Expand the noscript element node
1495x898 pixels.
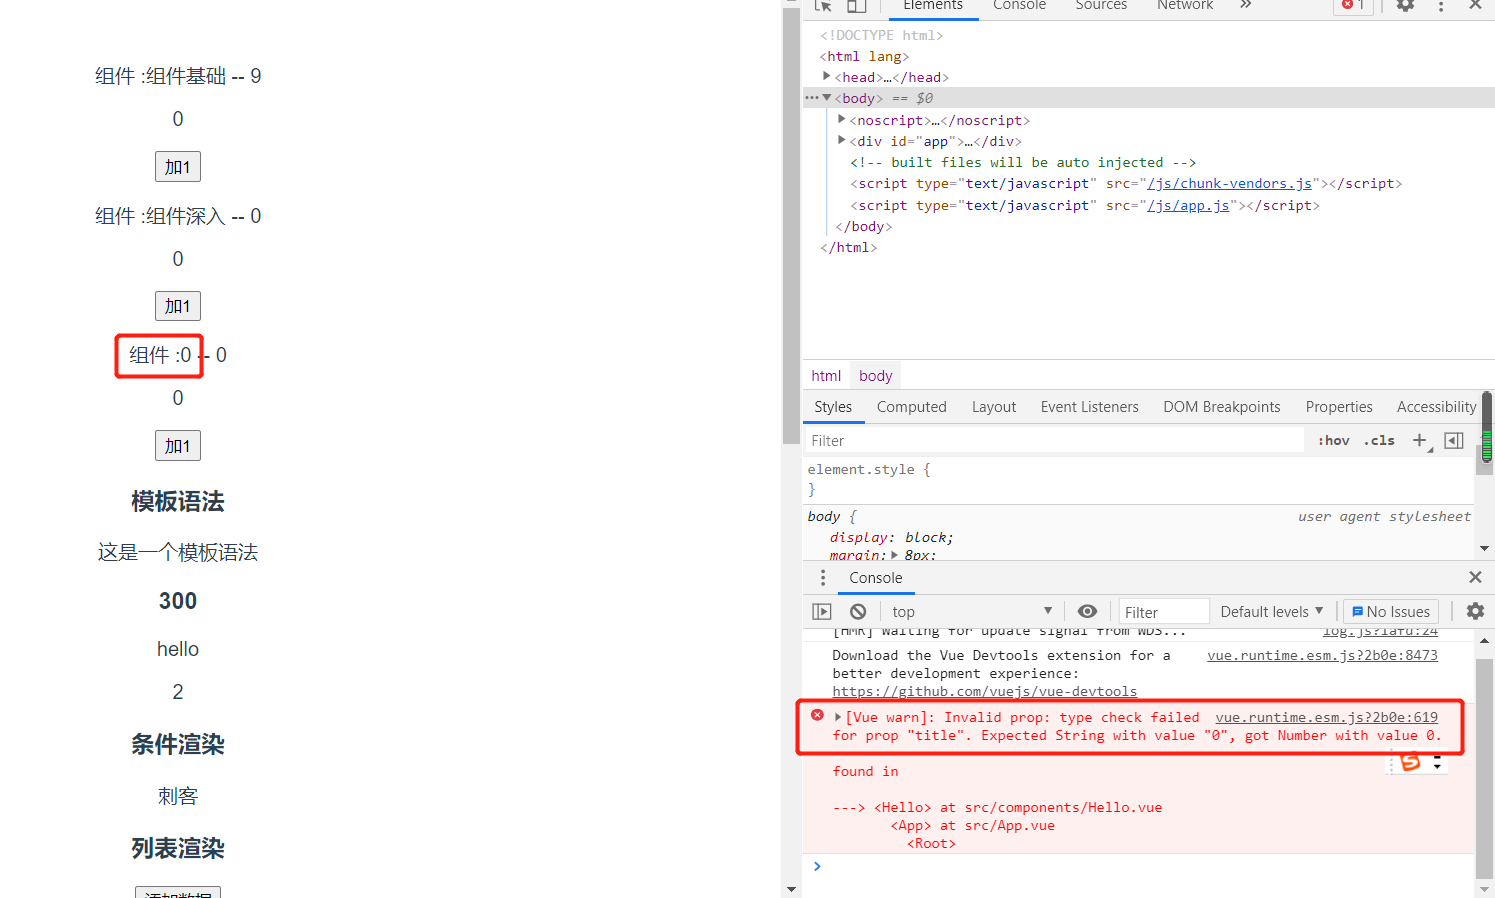pos(842,119)
